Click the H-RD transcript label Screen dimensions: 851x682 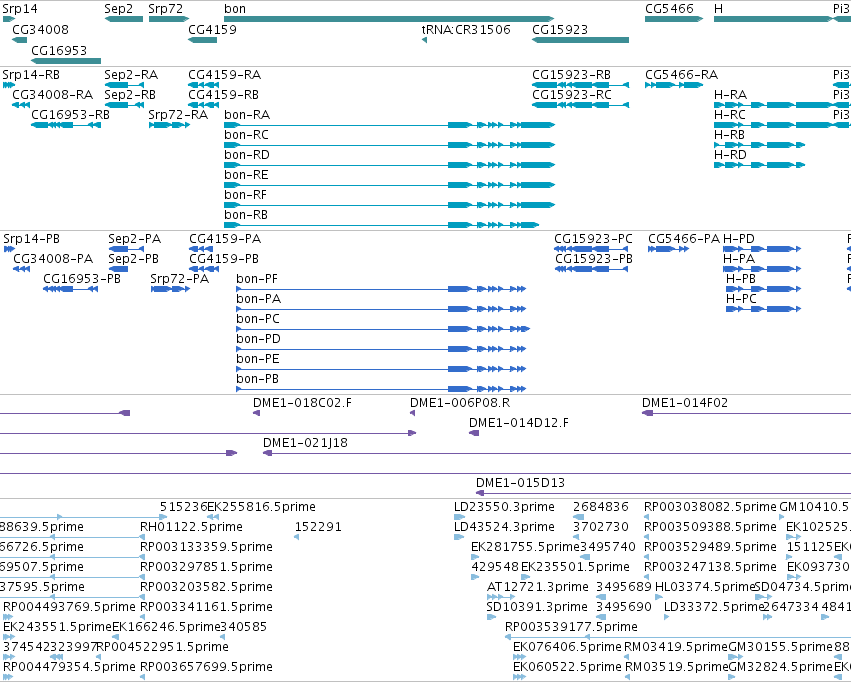coord(731,155)
